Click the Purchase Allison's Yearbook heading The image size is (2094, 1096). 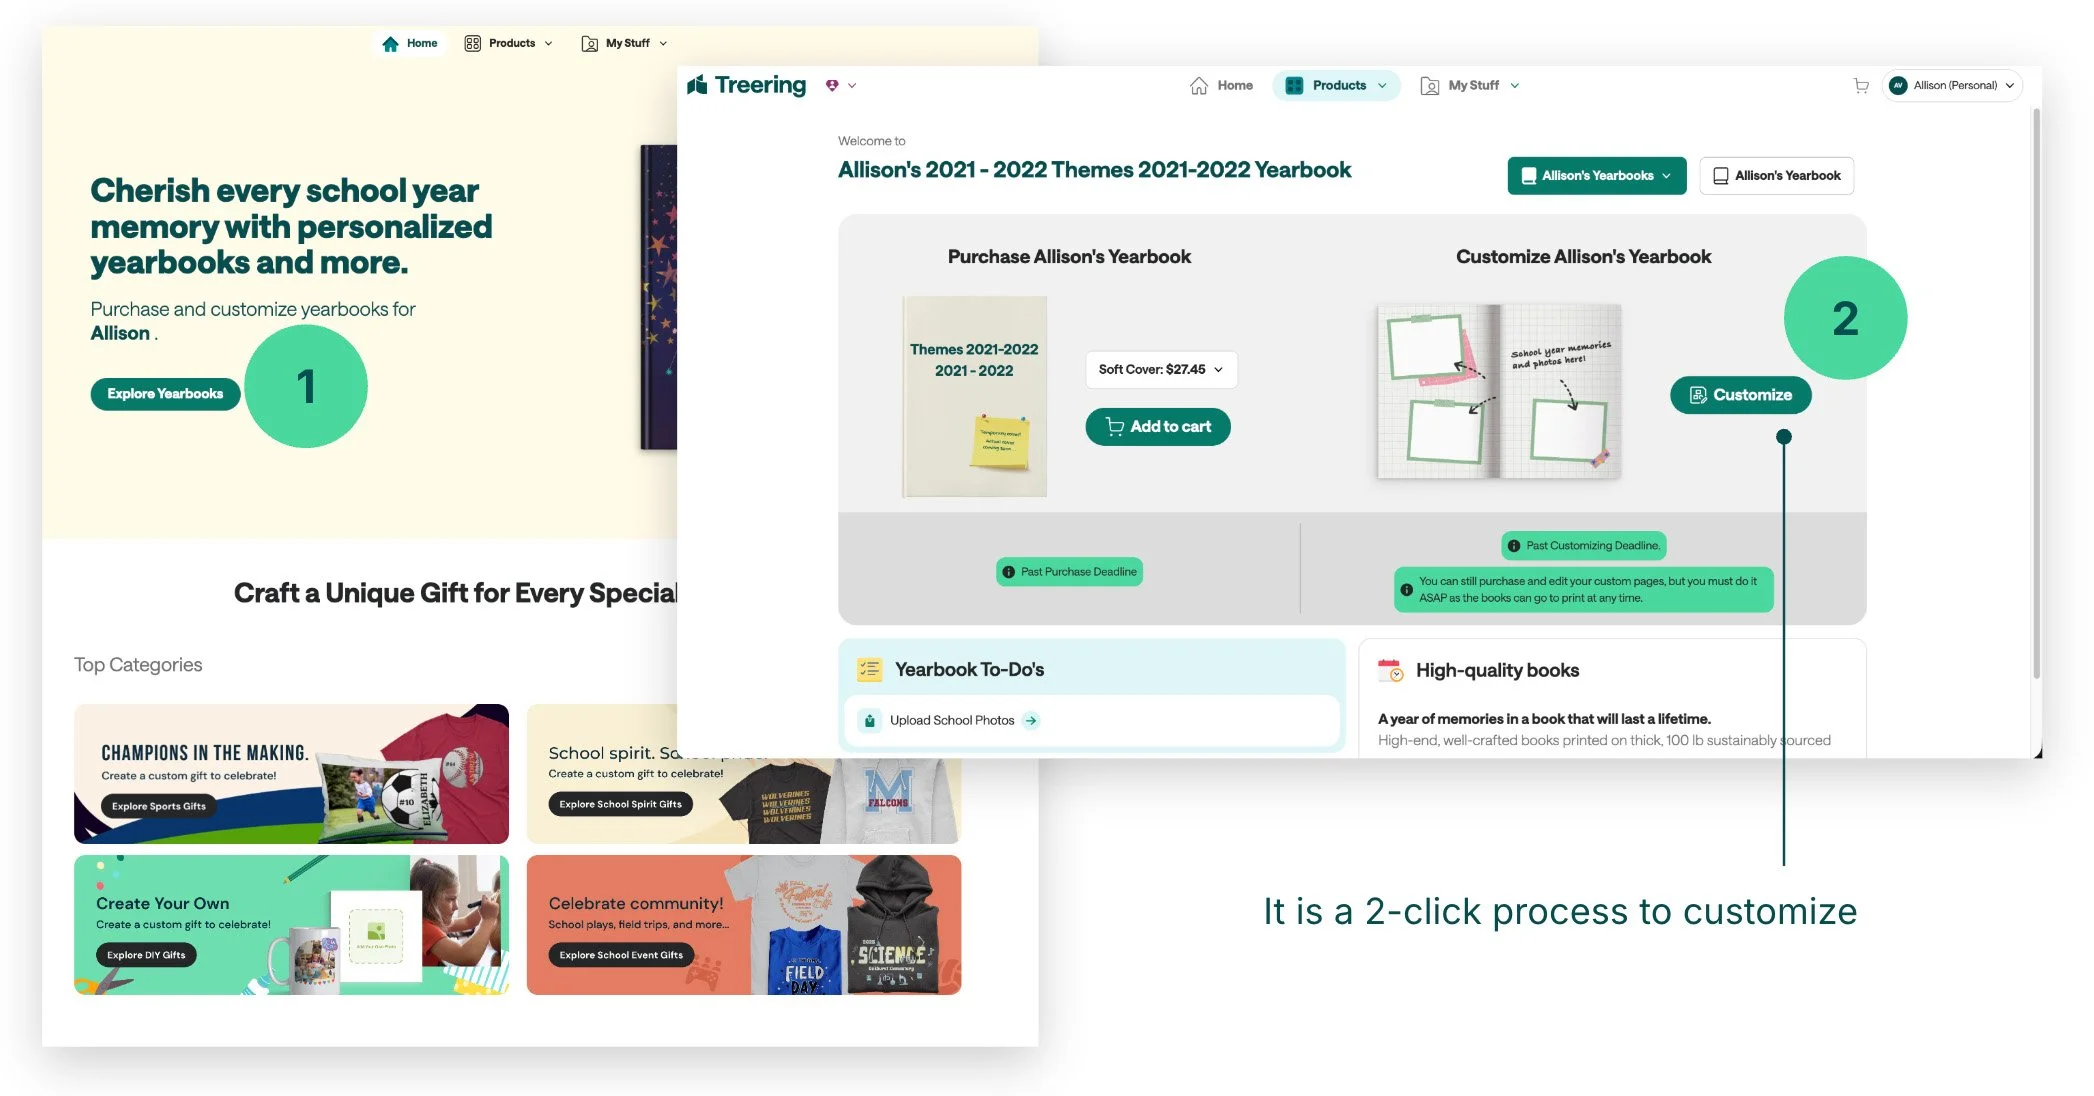pos(1069,257)
